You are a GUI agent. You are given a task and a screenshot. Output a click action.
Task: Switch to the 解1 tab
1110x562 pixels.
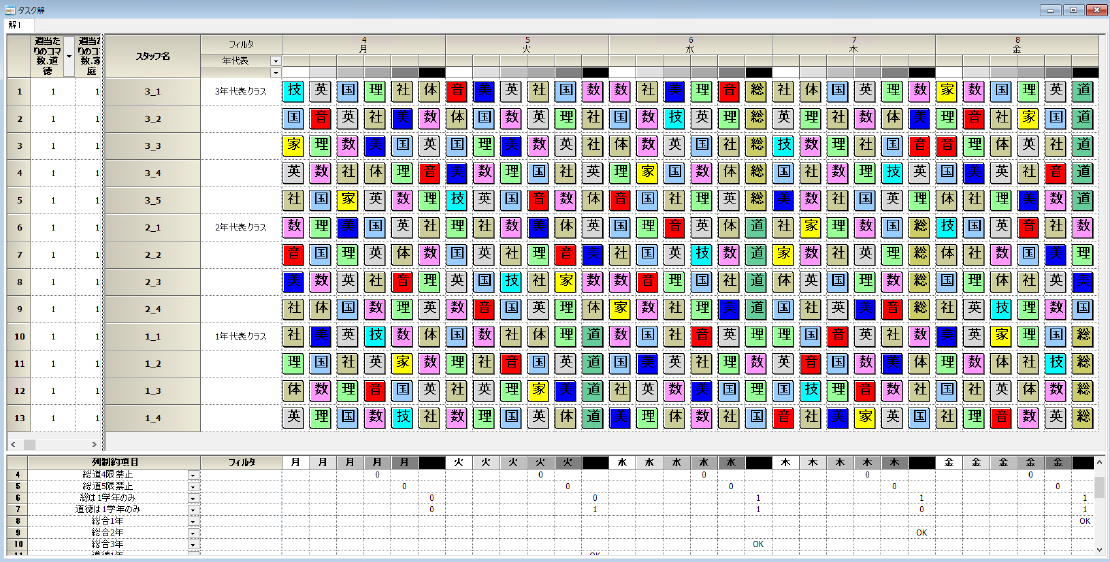[x=14, y=24]
